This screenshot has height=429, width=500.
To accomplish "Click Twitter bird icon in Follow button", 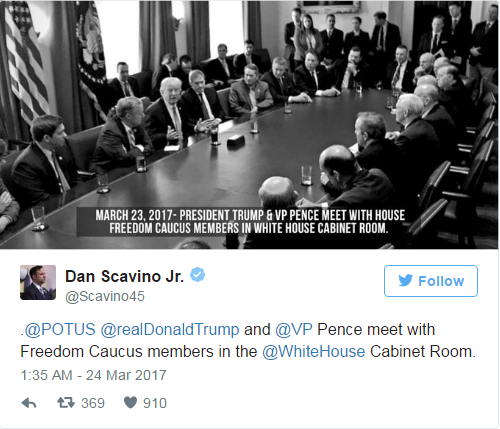I will (406, 281).
